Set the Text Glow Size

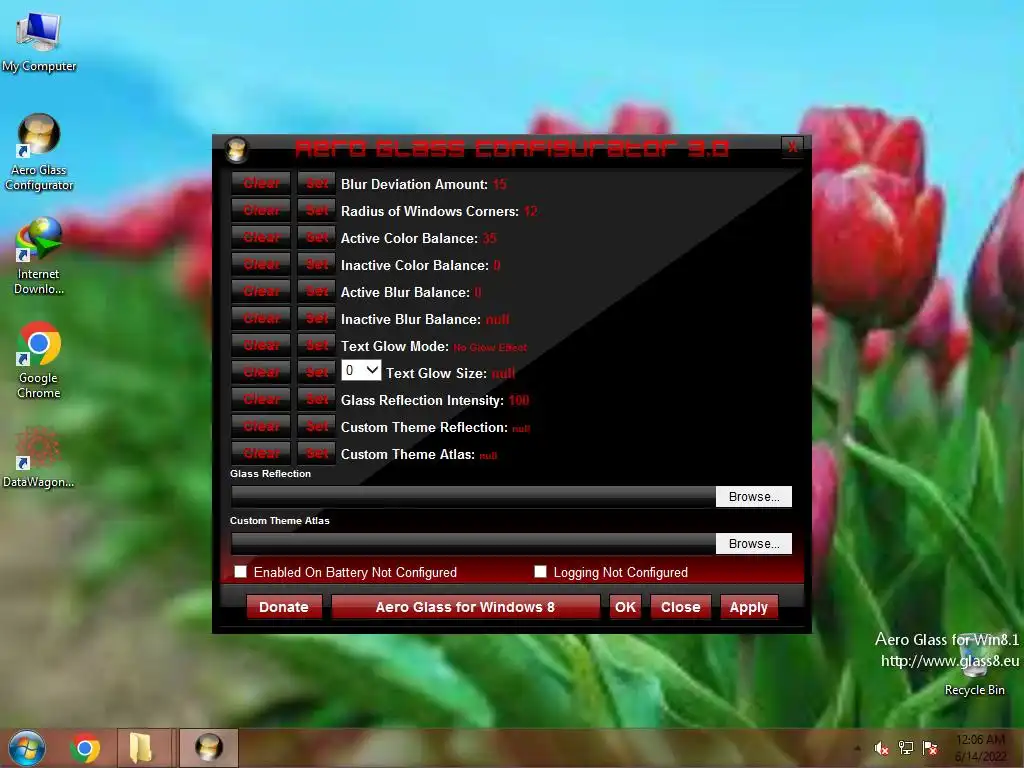pyautogui.click(x=317, y=372)
